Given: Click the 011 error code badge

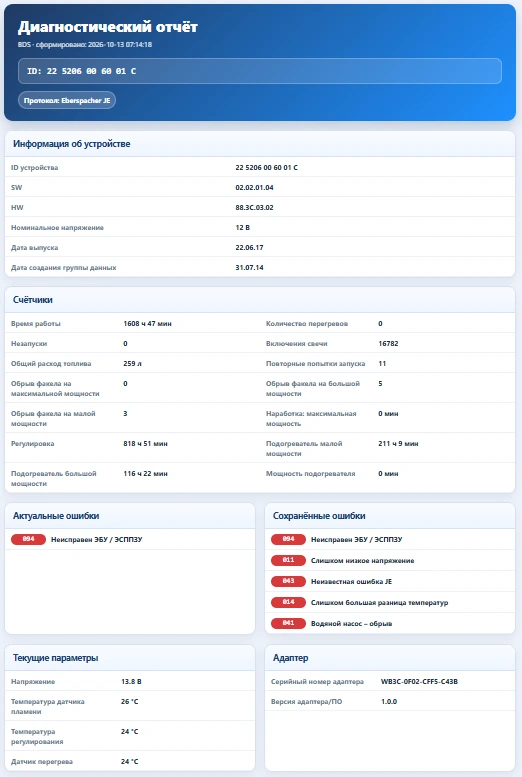Looking at the screenshot, I should [x=288, y=560].
